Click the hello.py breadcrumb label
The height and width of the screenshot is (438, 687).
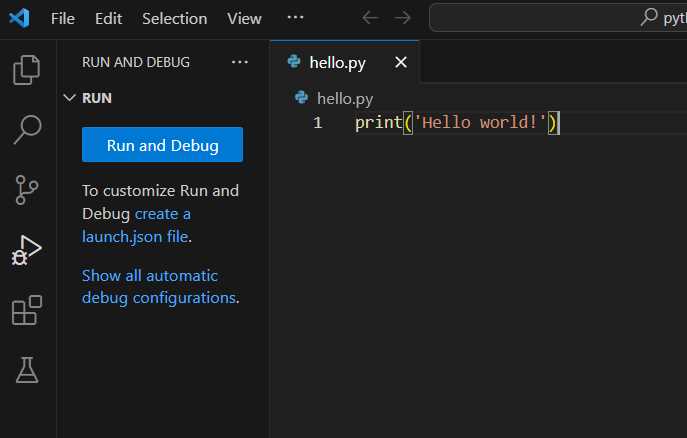[x=345, y=99]
